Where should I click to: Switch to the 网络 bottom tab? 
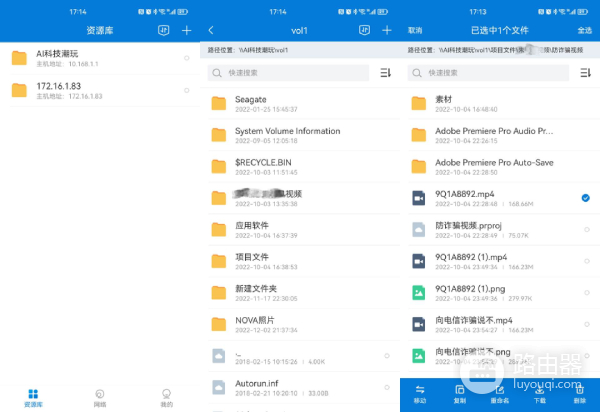pos(100,398)
